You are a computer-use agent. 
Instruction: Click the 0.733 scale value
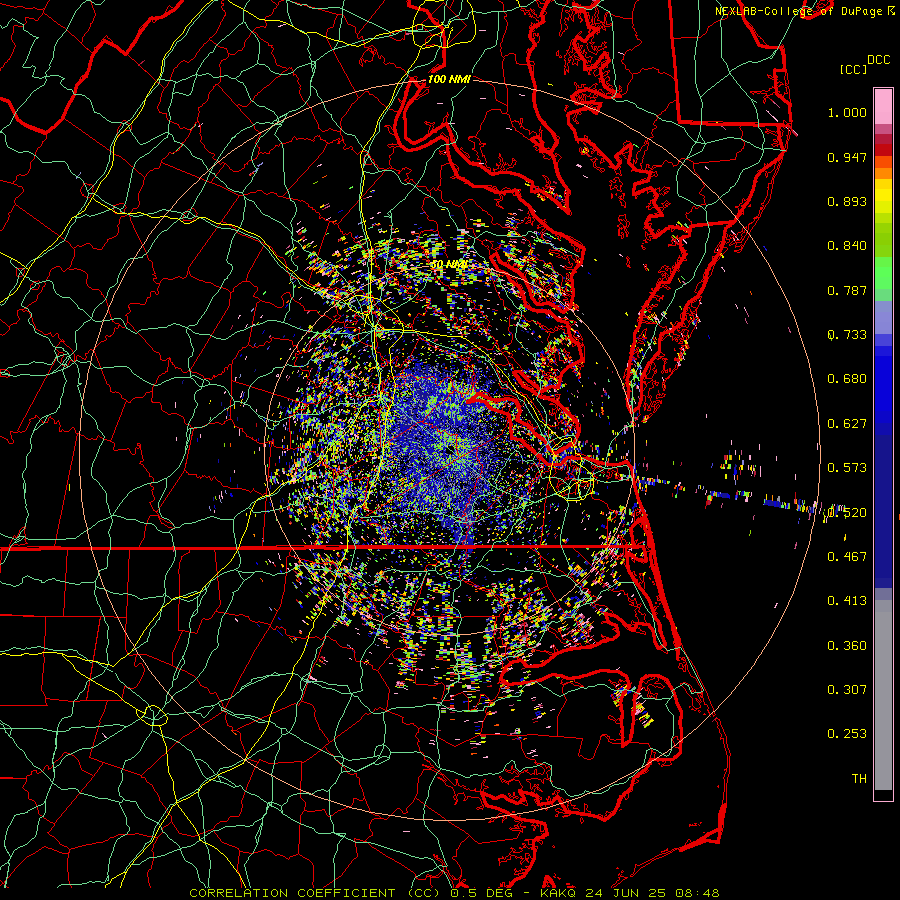847,335
